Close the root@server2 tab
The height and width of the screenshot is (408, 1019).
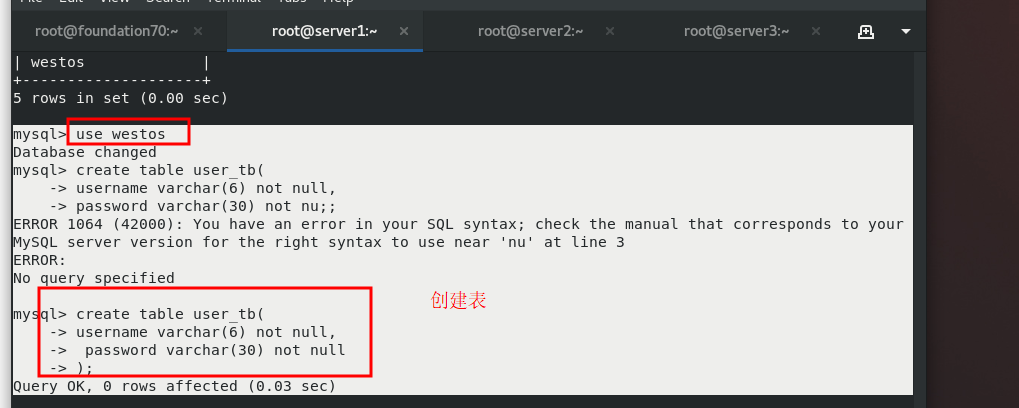tap(610, 31)
